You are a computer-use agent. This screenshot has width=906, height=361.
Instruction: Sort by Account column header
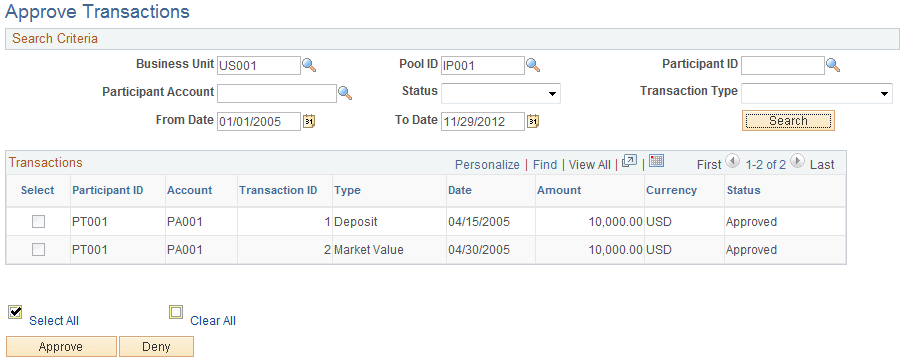point(190,190)
